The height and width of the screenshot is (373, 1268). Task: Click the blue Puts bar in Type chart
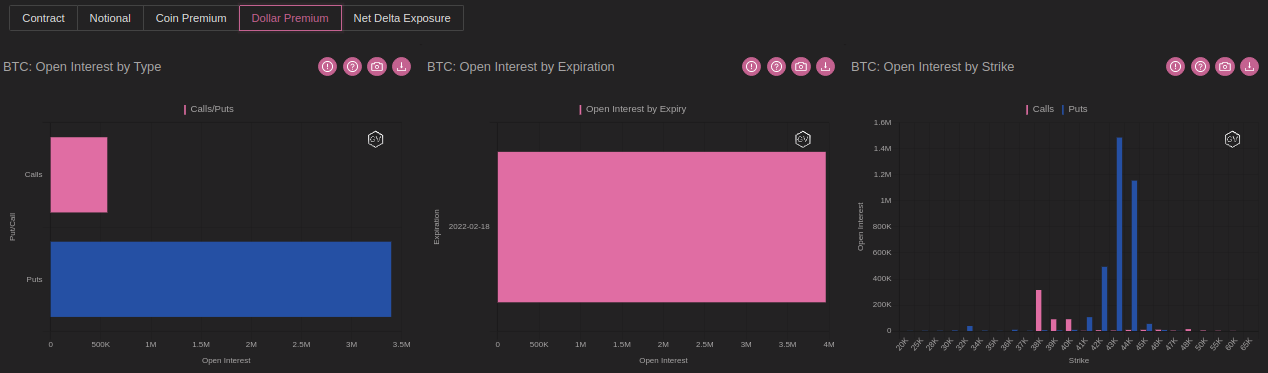(x=221, y=279)
